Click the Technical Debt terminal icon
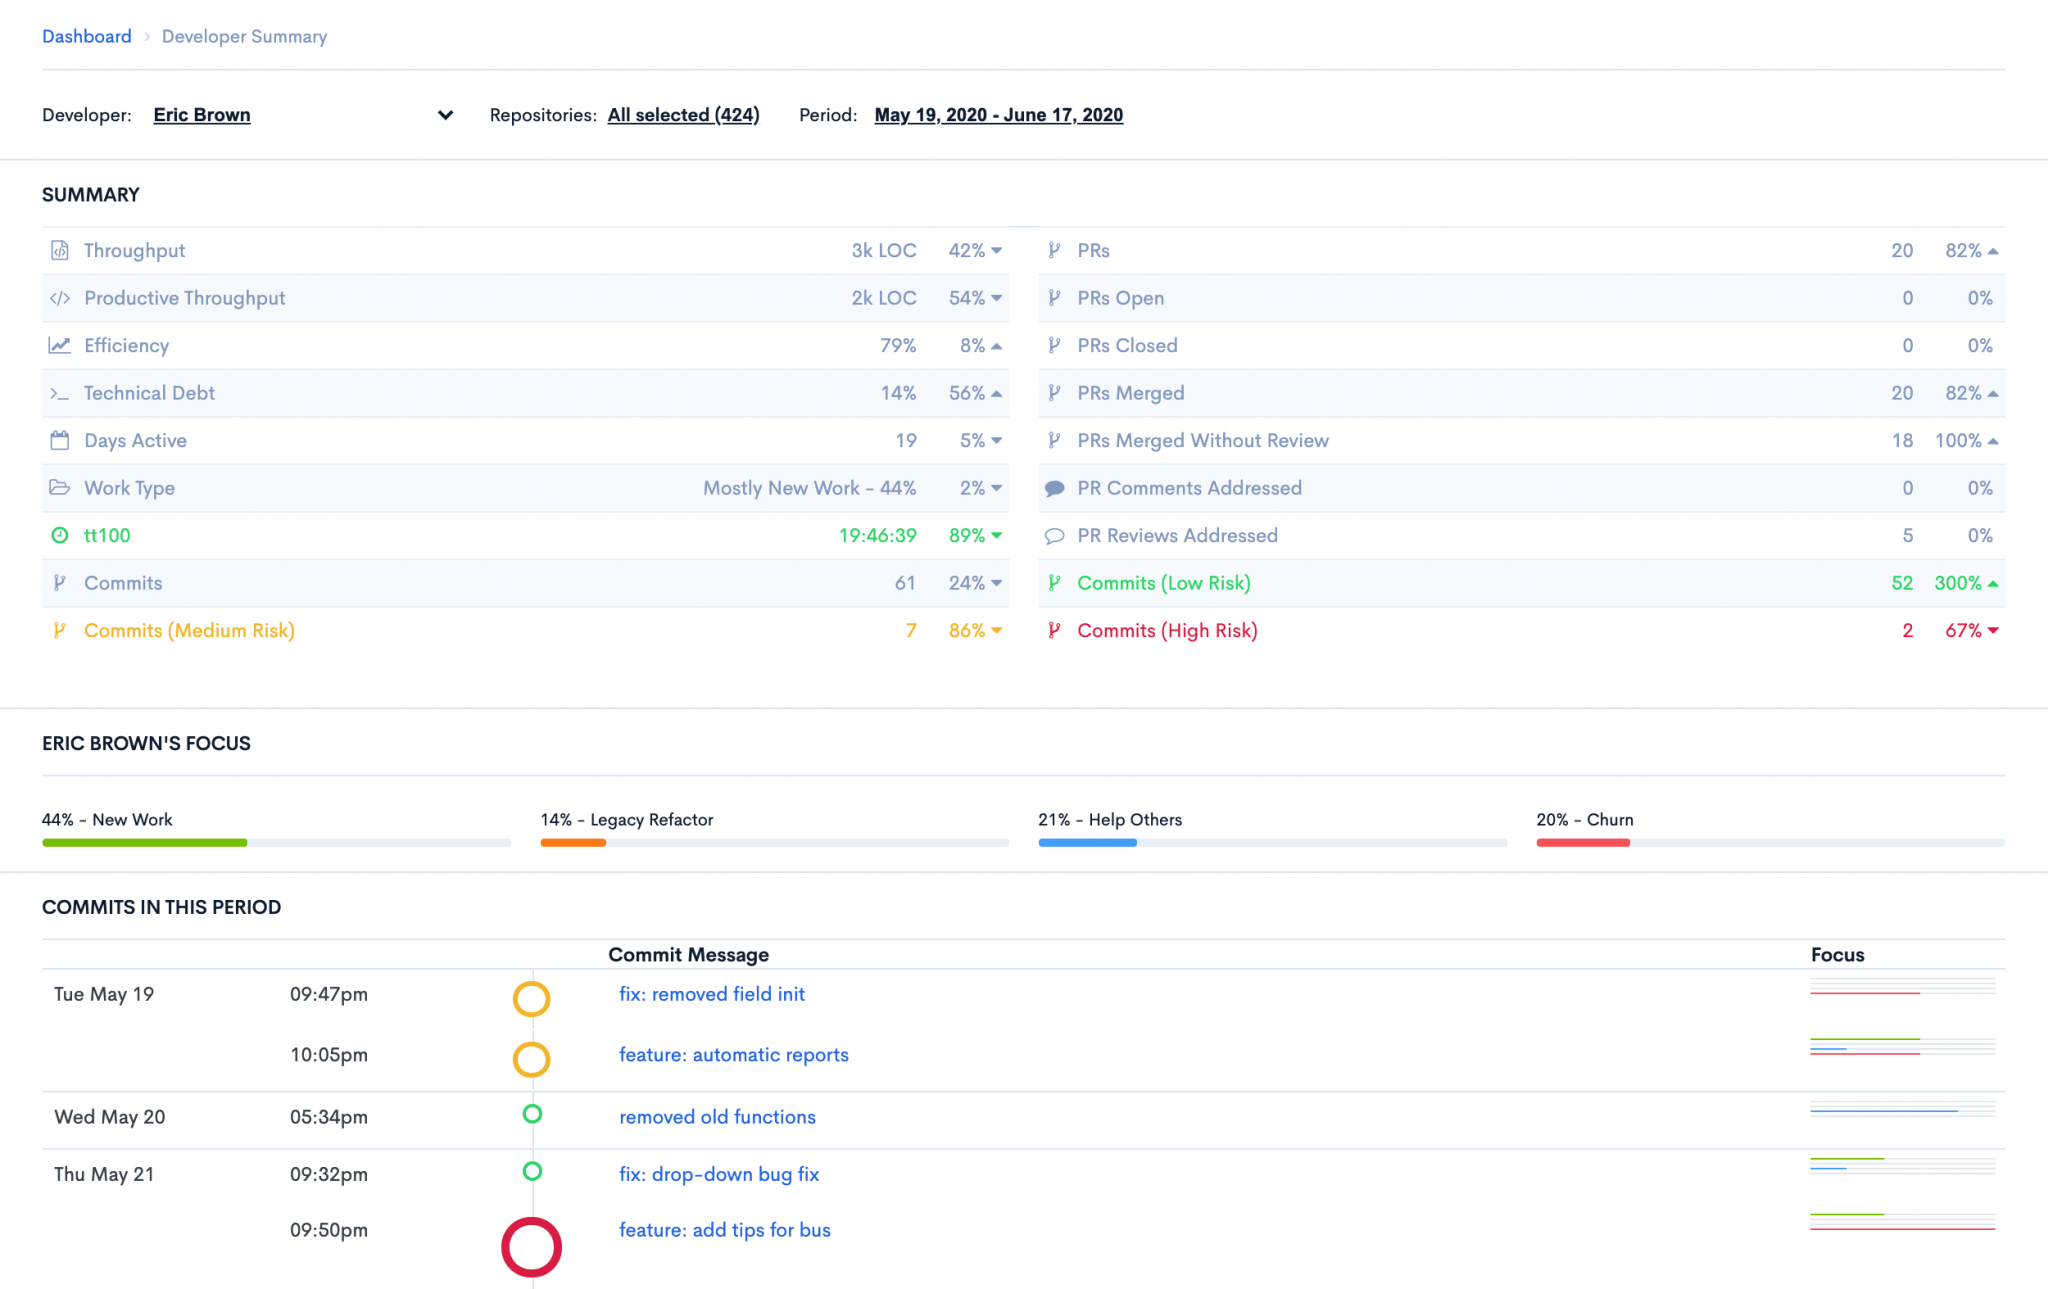2048x1289 pixels. coord(60,393)
